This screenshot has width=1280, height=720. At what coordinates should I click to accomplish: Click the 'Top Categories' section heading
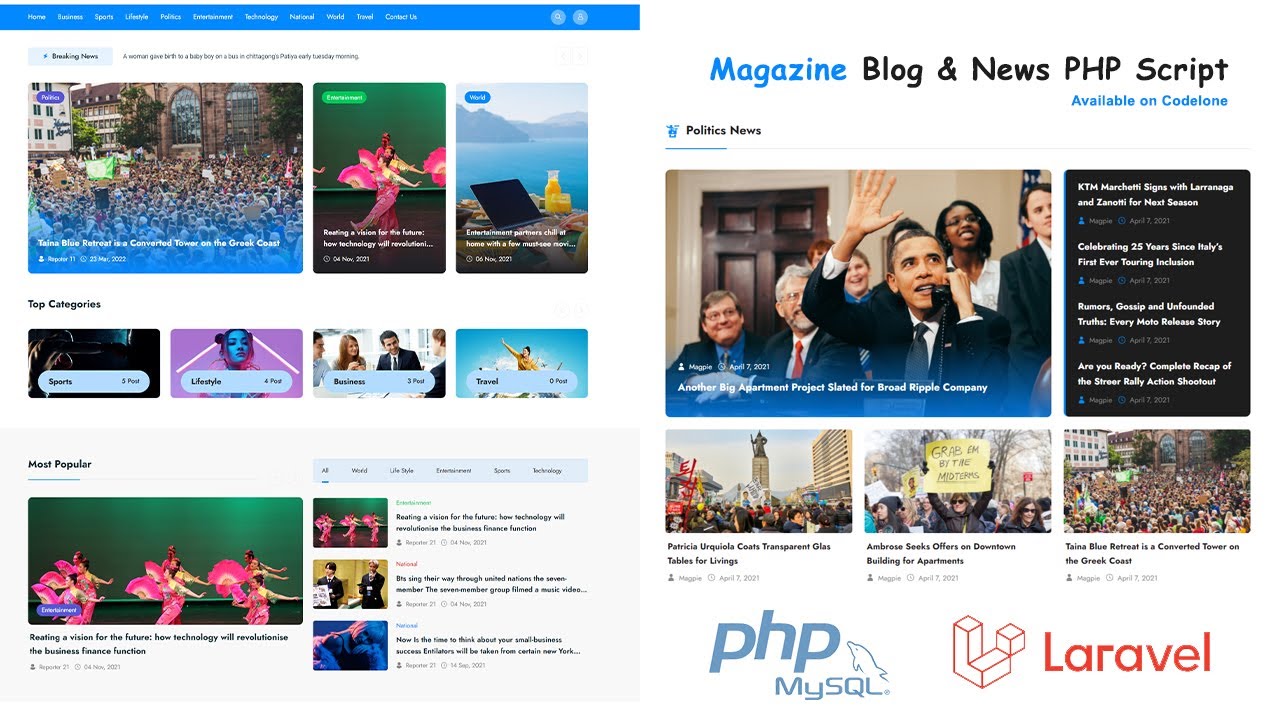(64, 304)
